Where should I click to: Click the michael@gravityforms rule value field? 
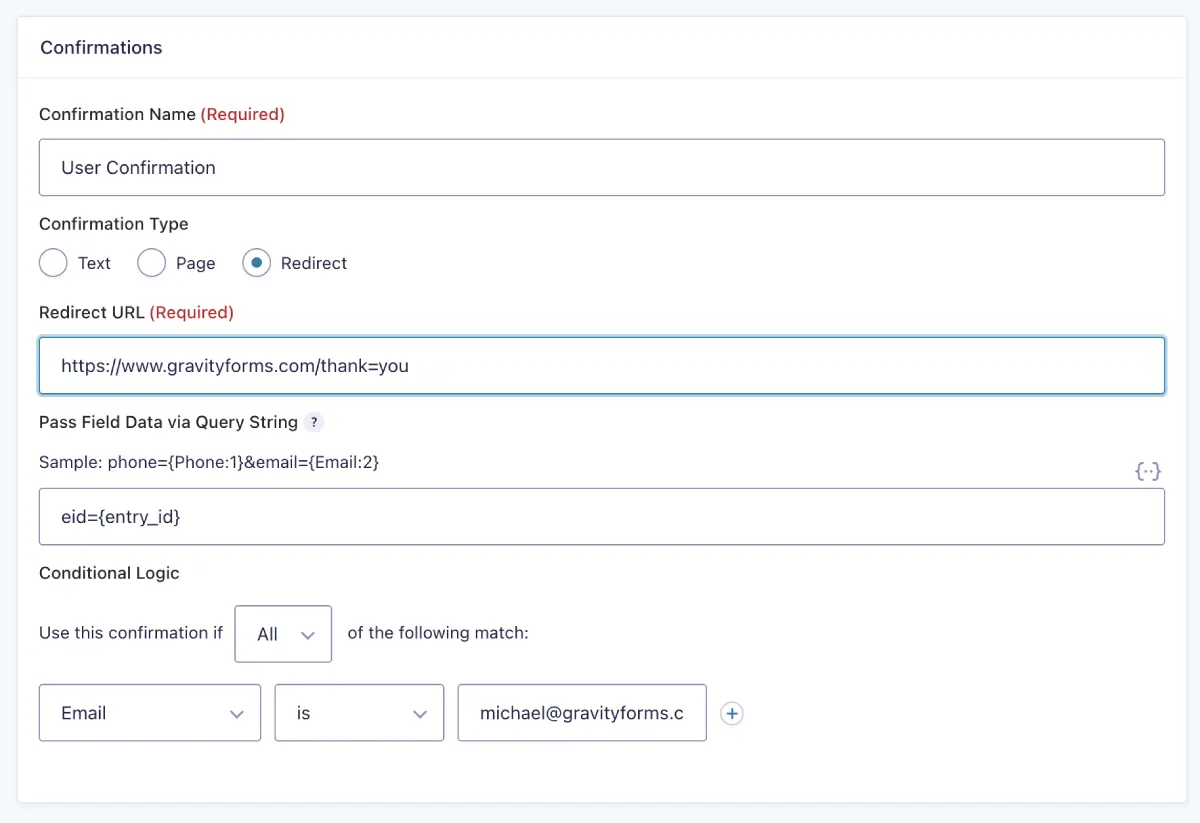click(x=582, y=713)
